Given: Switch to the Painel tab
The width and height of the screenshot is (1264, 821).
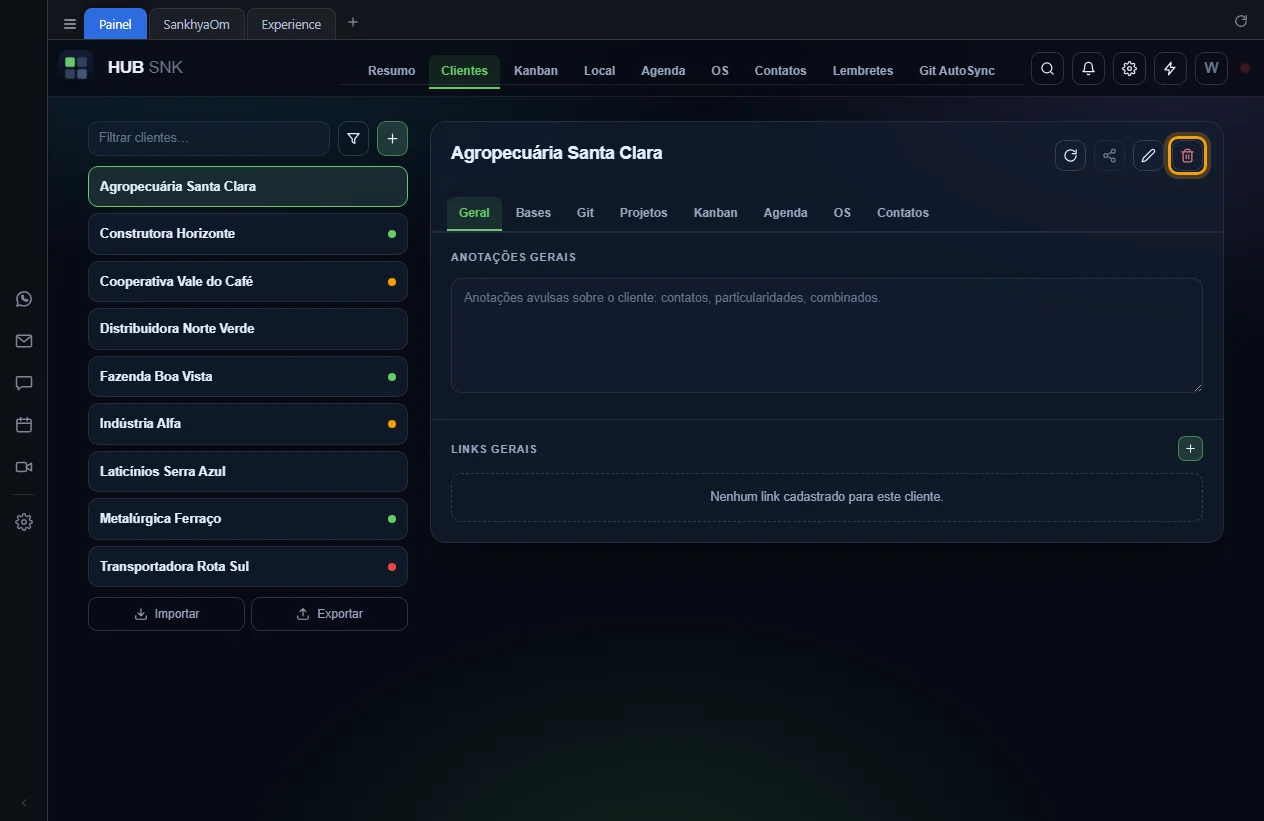Looking at the screenshot, I should [115, 24].
